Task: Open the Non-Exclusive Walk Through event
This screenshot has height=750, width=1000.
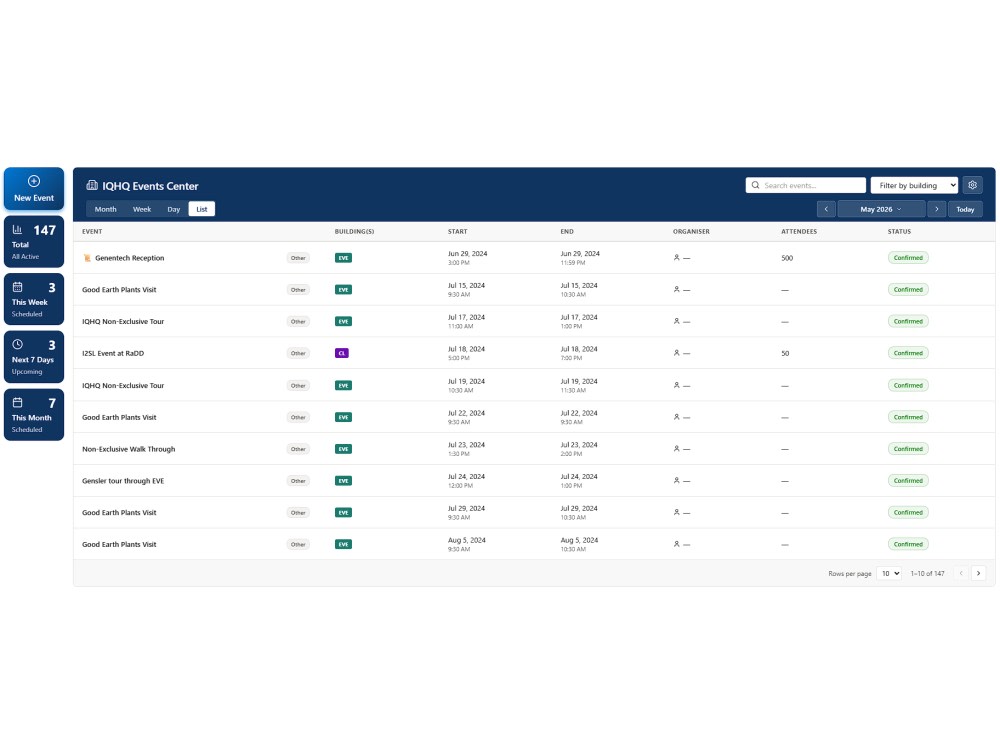Action: tap(128, 449)
